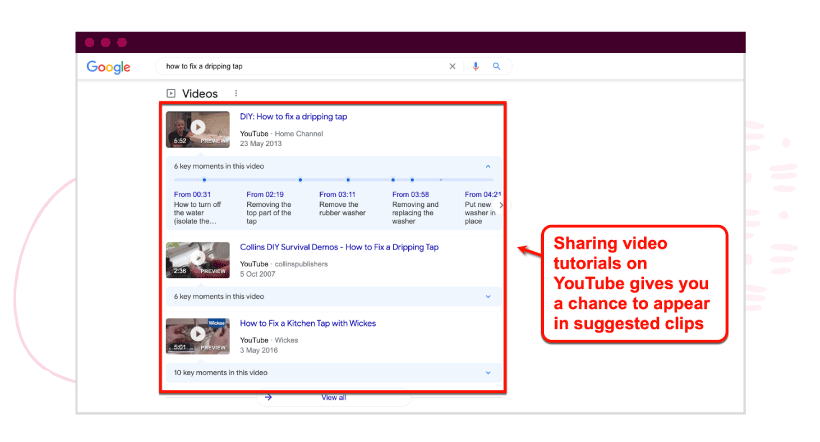Open 'DIY: How to fix a dripping tap' link
Image resolution: width=820 pixels, height=442 pixels.
pos(293,117)
